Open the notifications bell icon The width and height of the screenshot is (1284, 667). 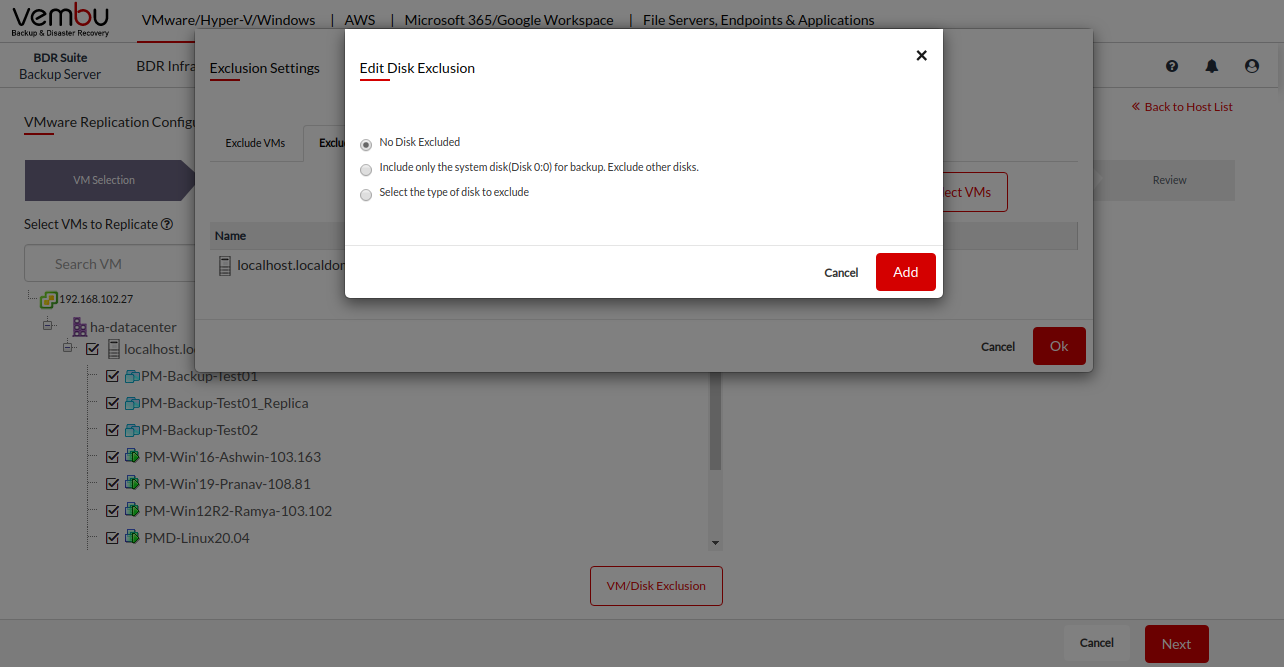click(x=1212, y=66)
